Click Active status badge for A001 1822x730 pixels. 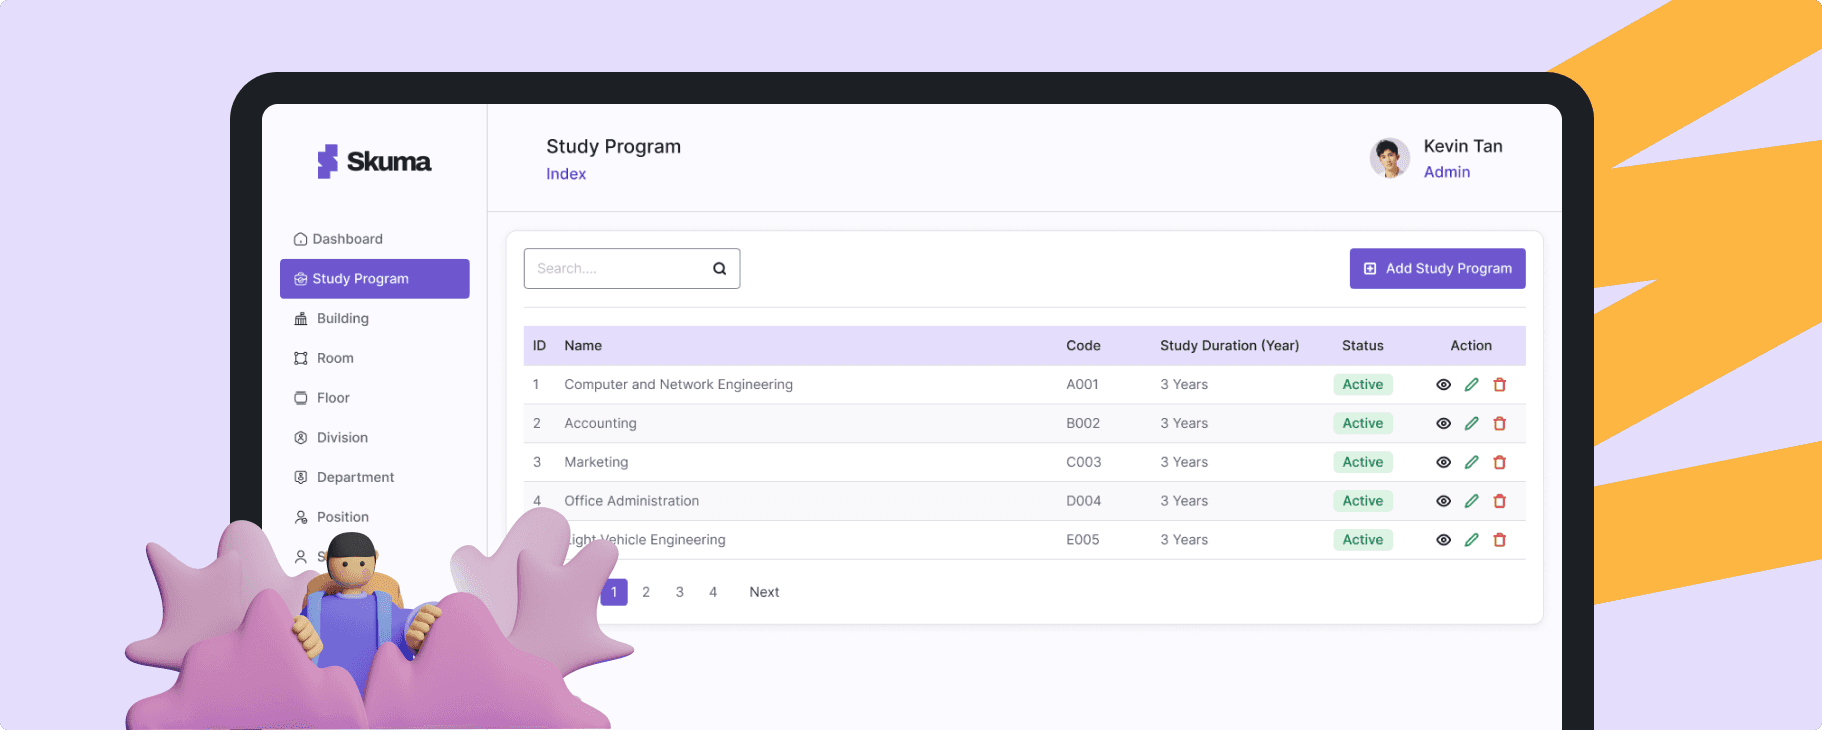1363,385
